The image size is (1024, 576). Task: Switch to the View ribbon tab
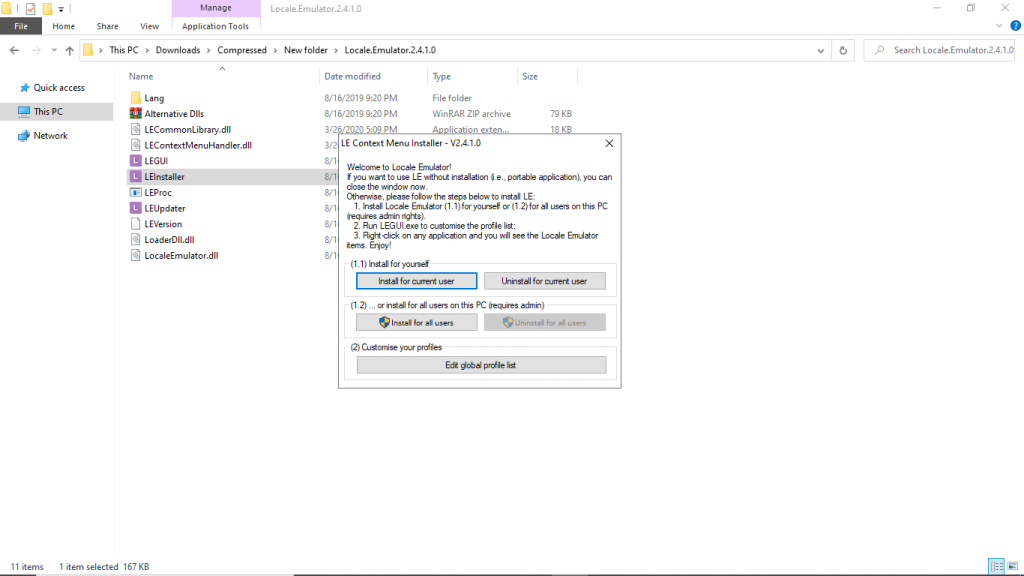pyautogui.click(x=149, y=26)
